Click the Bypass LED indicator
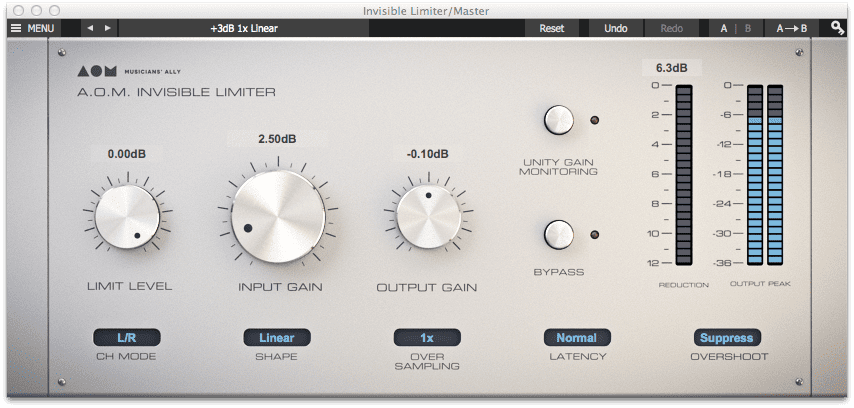This screenshot has height=408, width=854. pyautogui.click(x=595, y=235)
